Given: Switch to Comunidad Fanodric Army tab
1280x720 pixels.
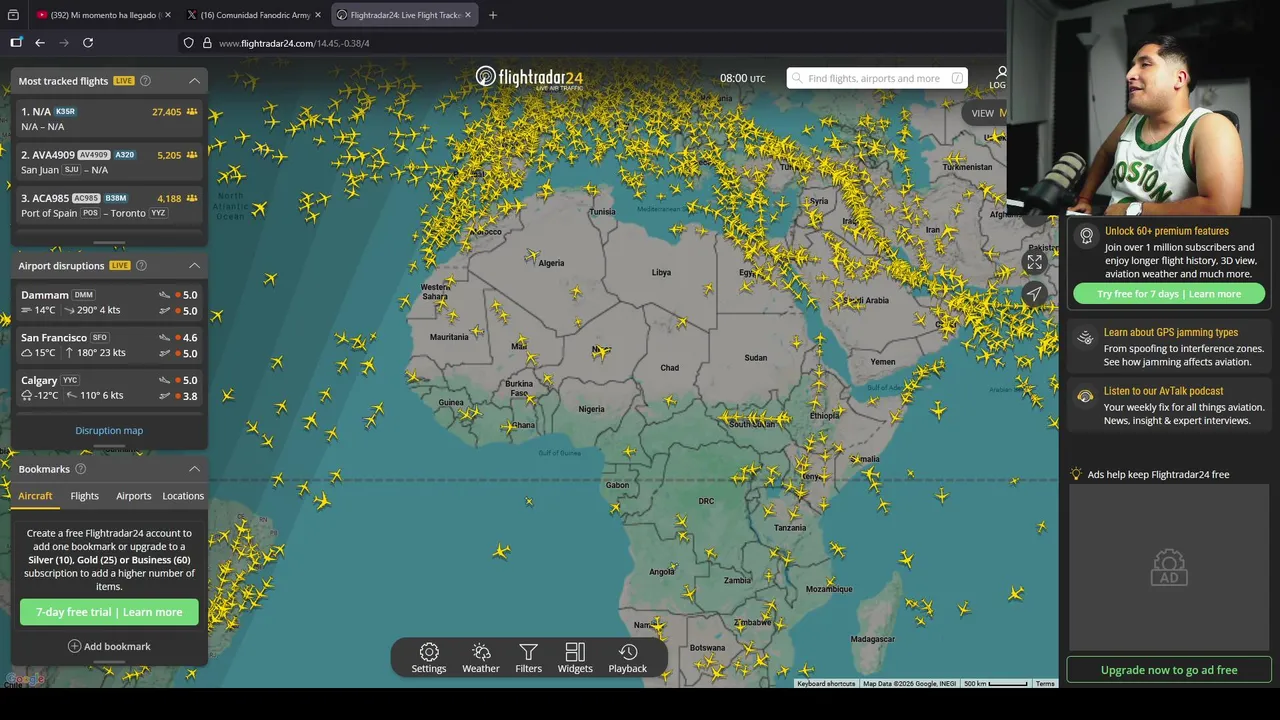Looking at the screenshot, I should [x=254, y=15].
